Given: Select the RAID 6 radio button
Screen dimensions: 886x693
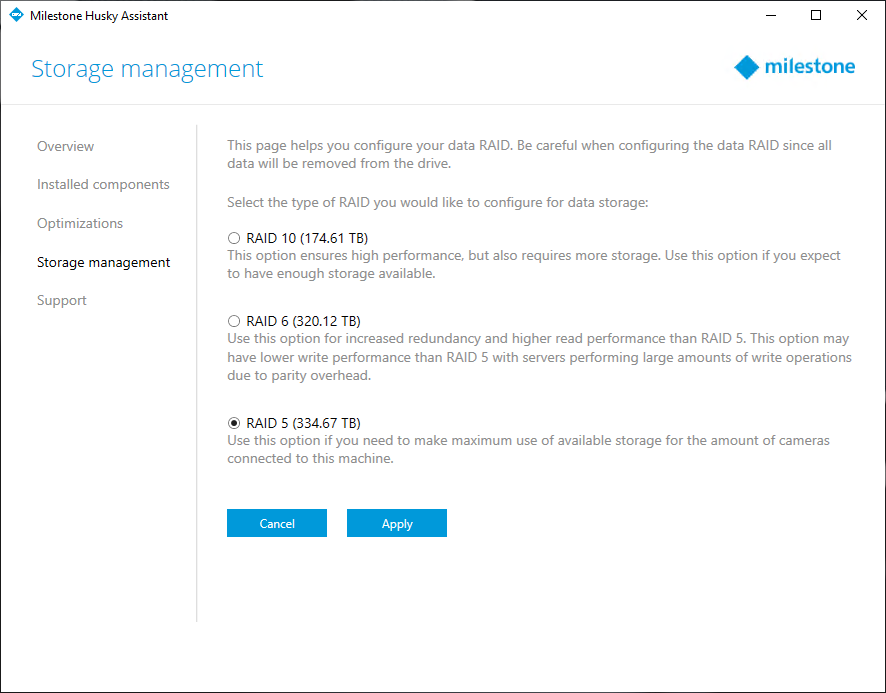Looking at the screenshot, I should pos(234,321).
